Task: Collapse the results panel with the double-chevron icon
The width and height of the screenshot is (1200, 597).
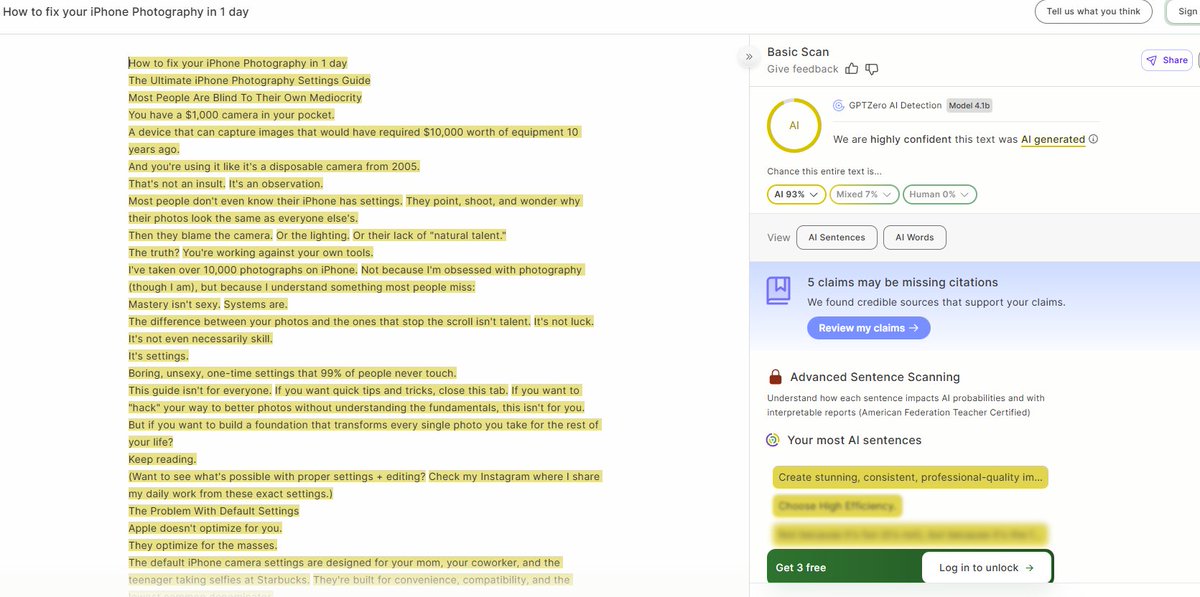Action: coord(748,57)
